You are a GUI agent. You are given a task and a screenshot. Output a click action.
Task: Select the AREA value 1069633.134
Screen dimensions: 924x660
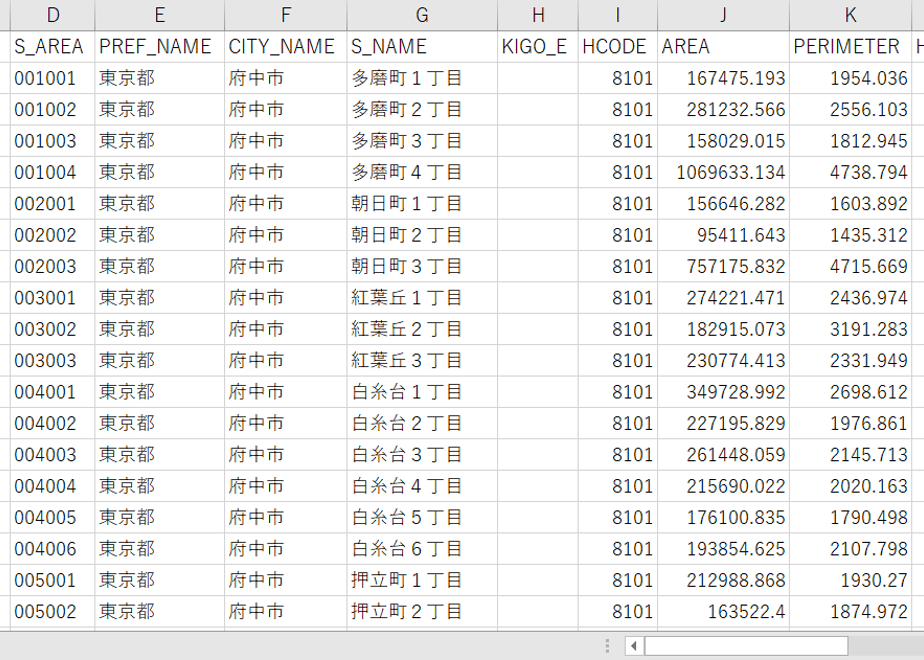tap(723, 172)
